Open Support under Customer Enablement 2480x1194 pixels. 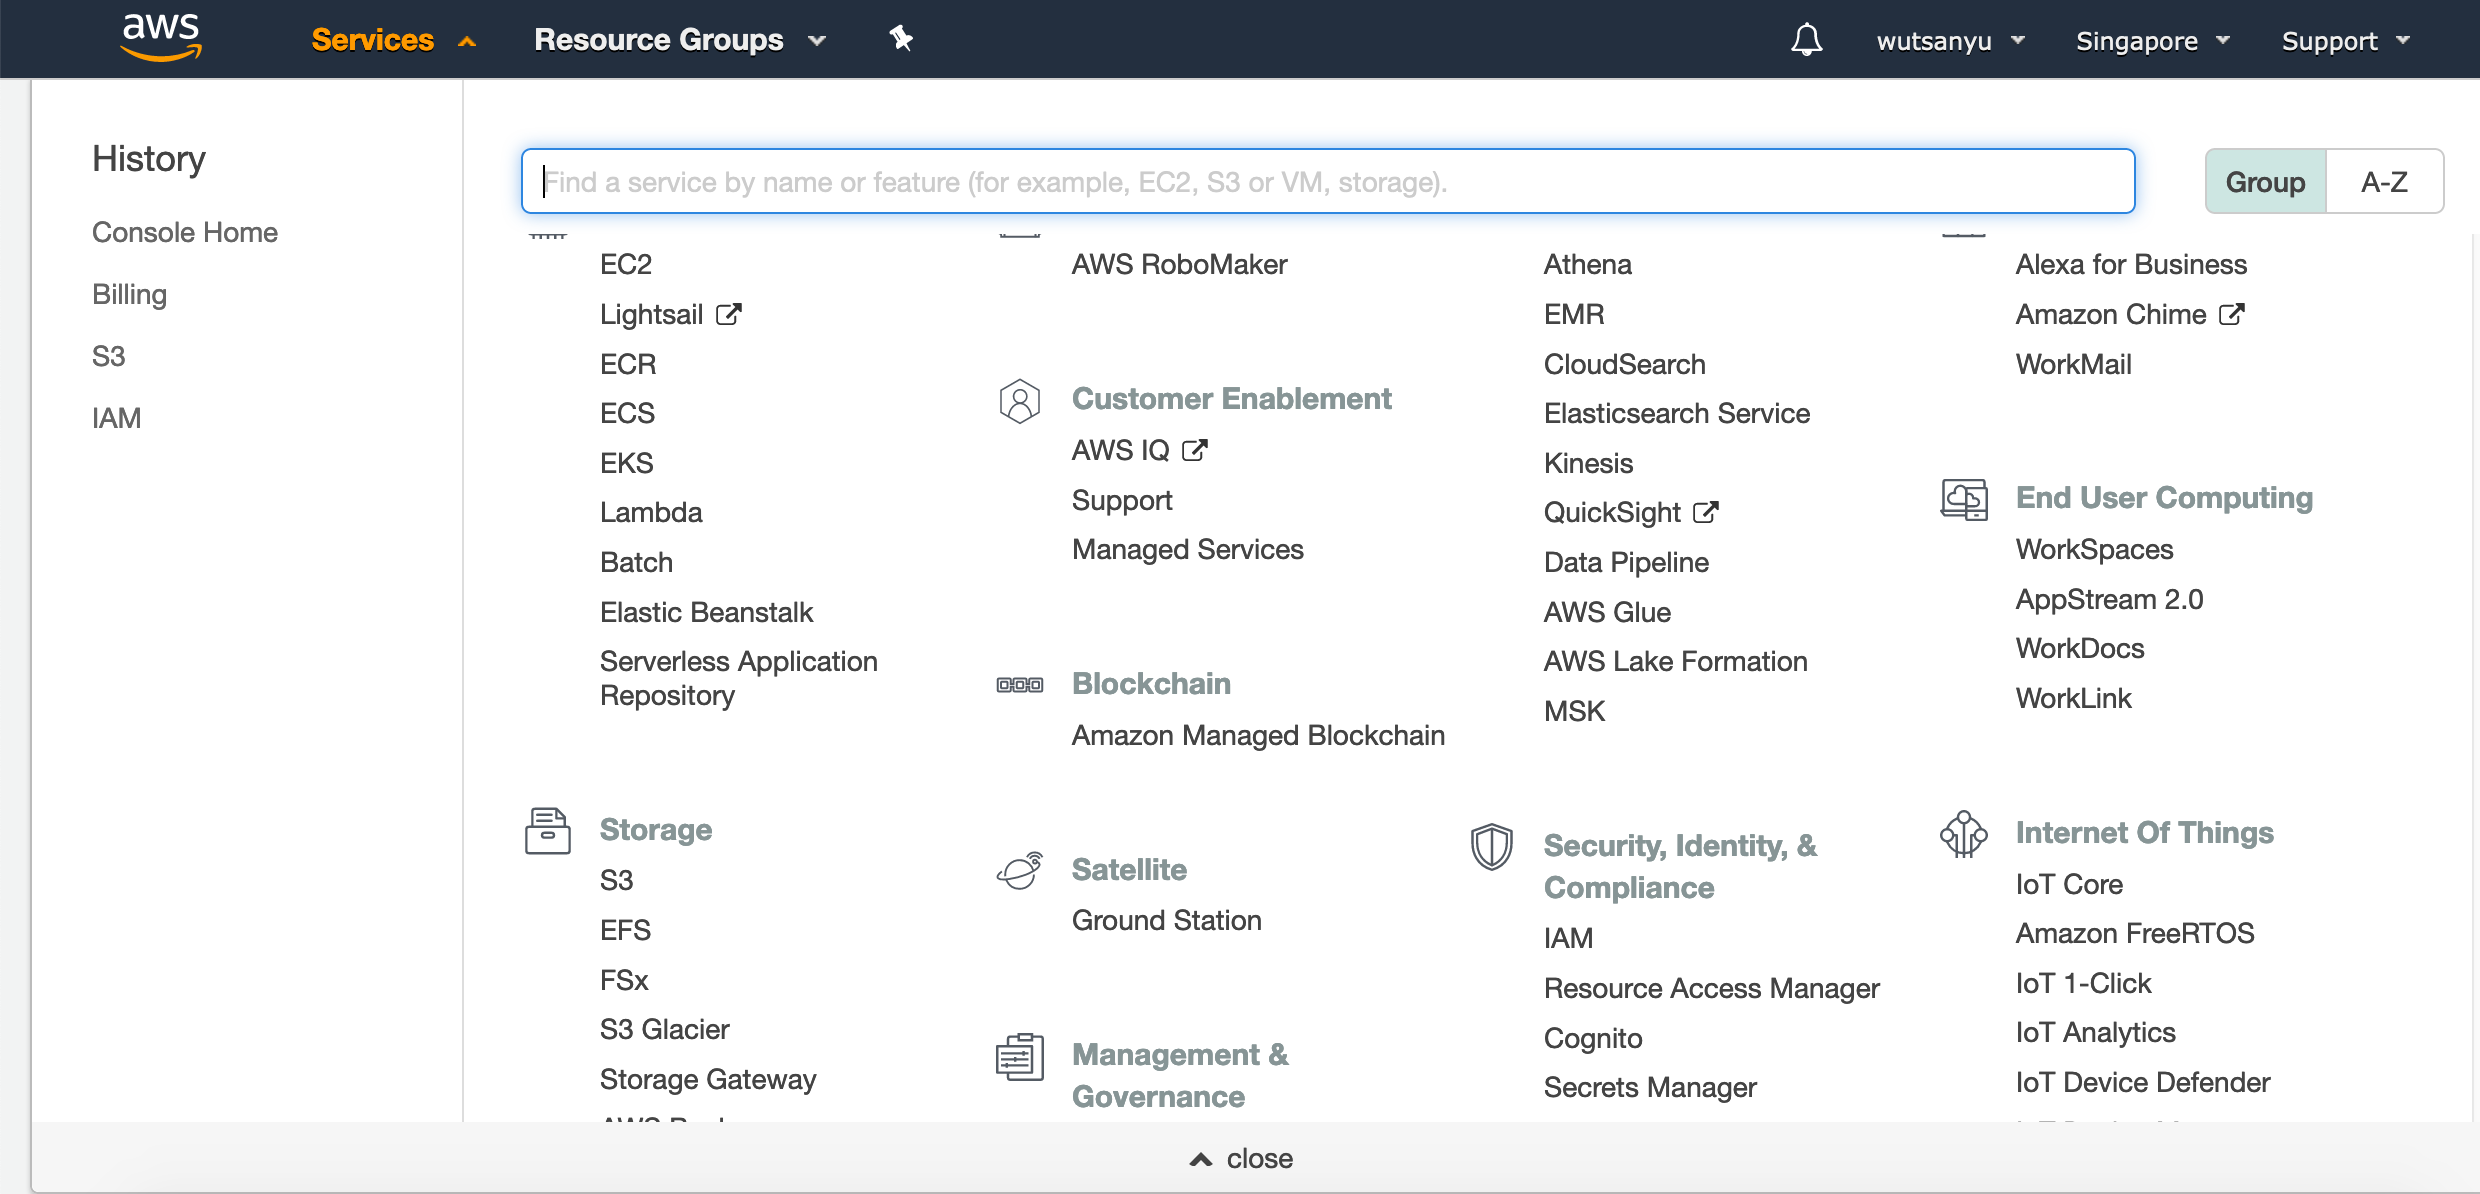tap(1122, 500)
